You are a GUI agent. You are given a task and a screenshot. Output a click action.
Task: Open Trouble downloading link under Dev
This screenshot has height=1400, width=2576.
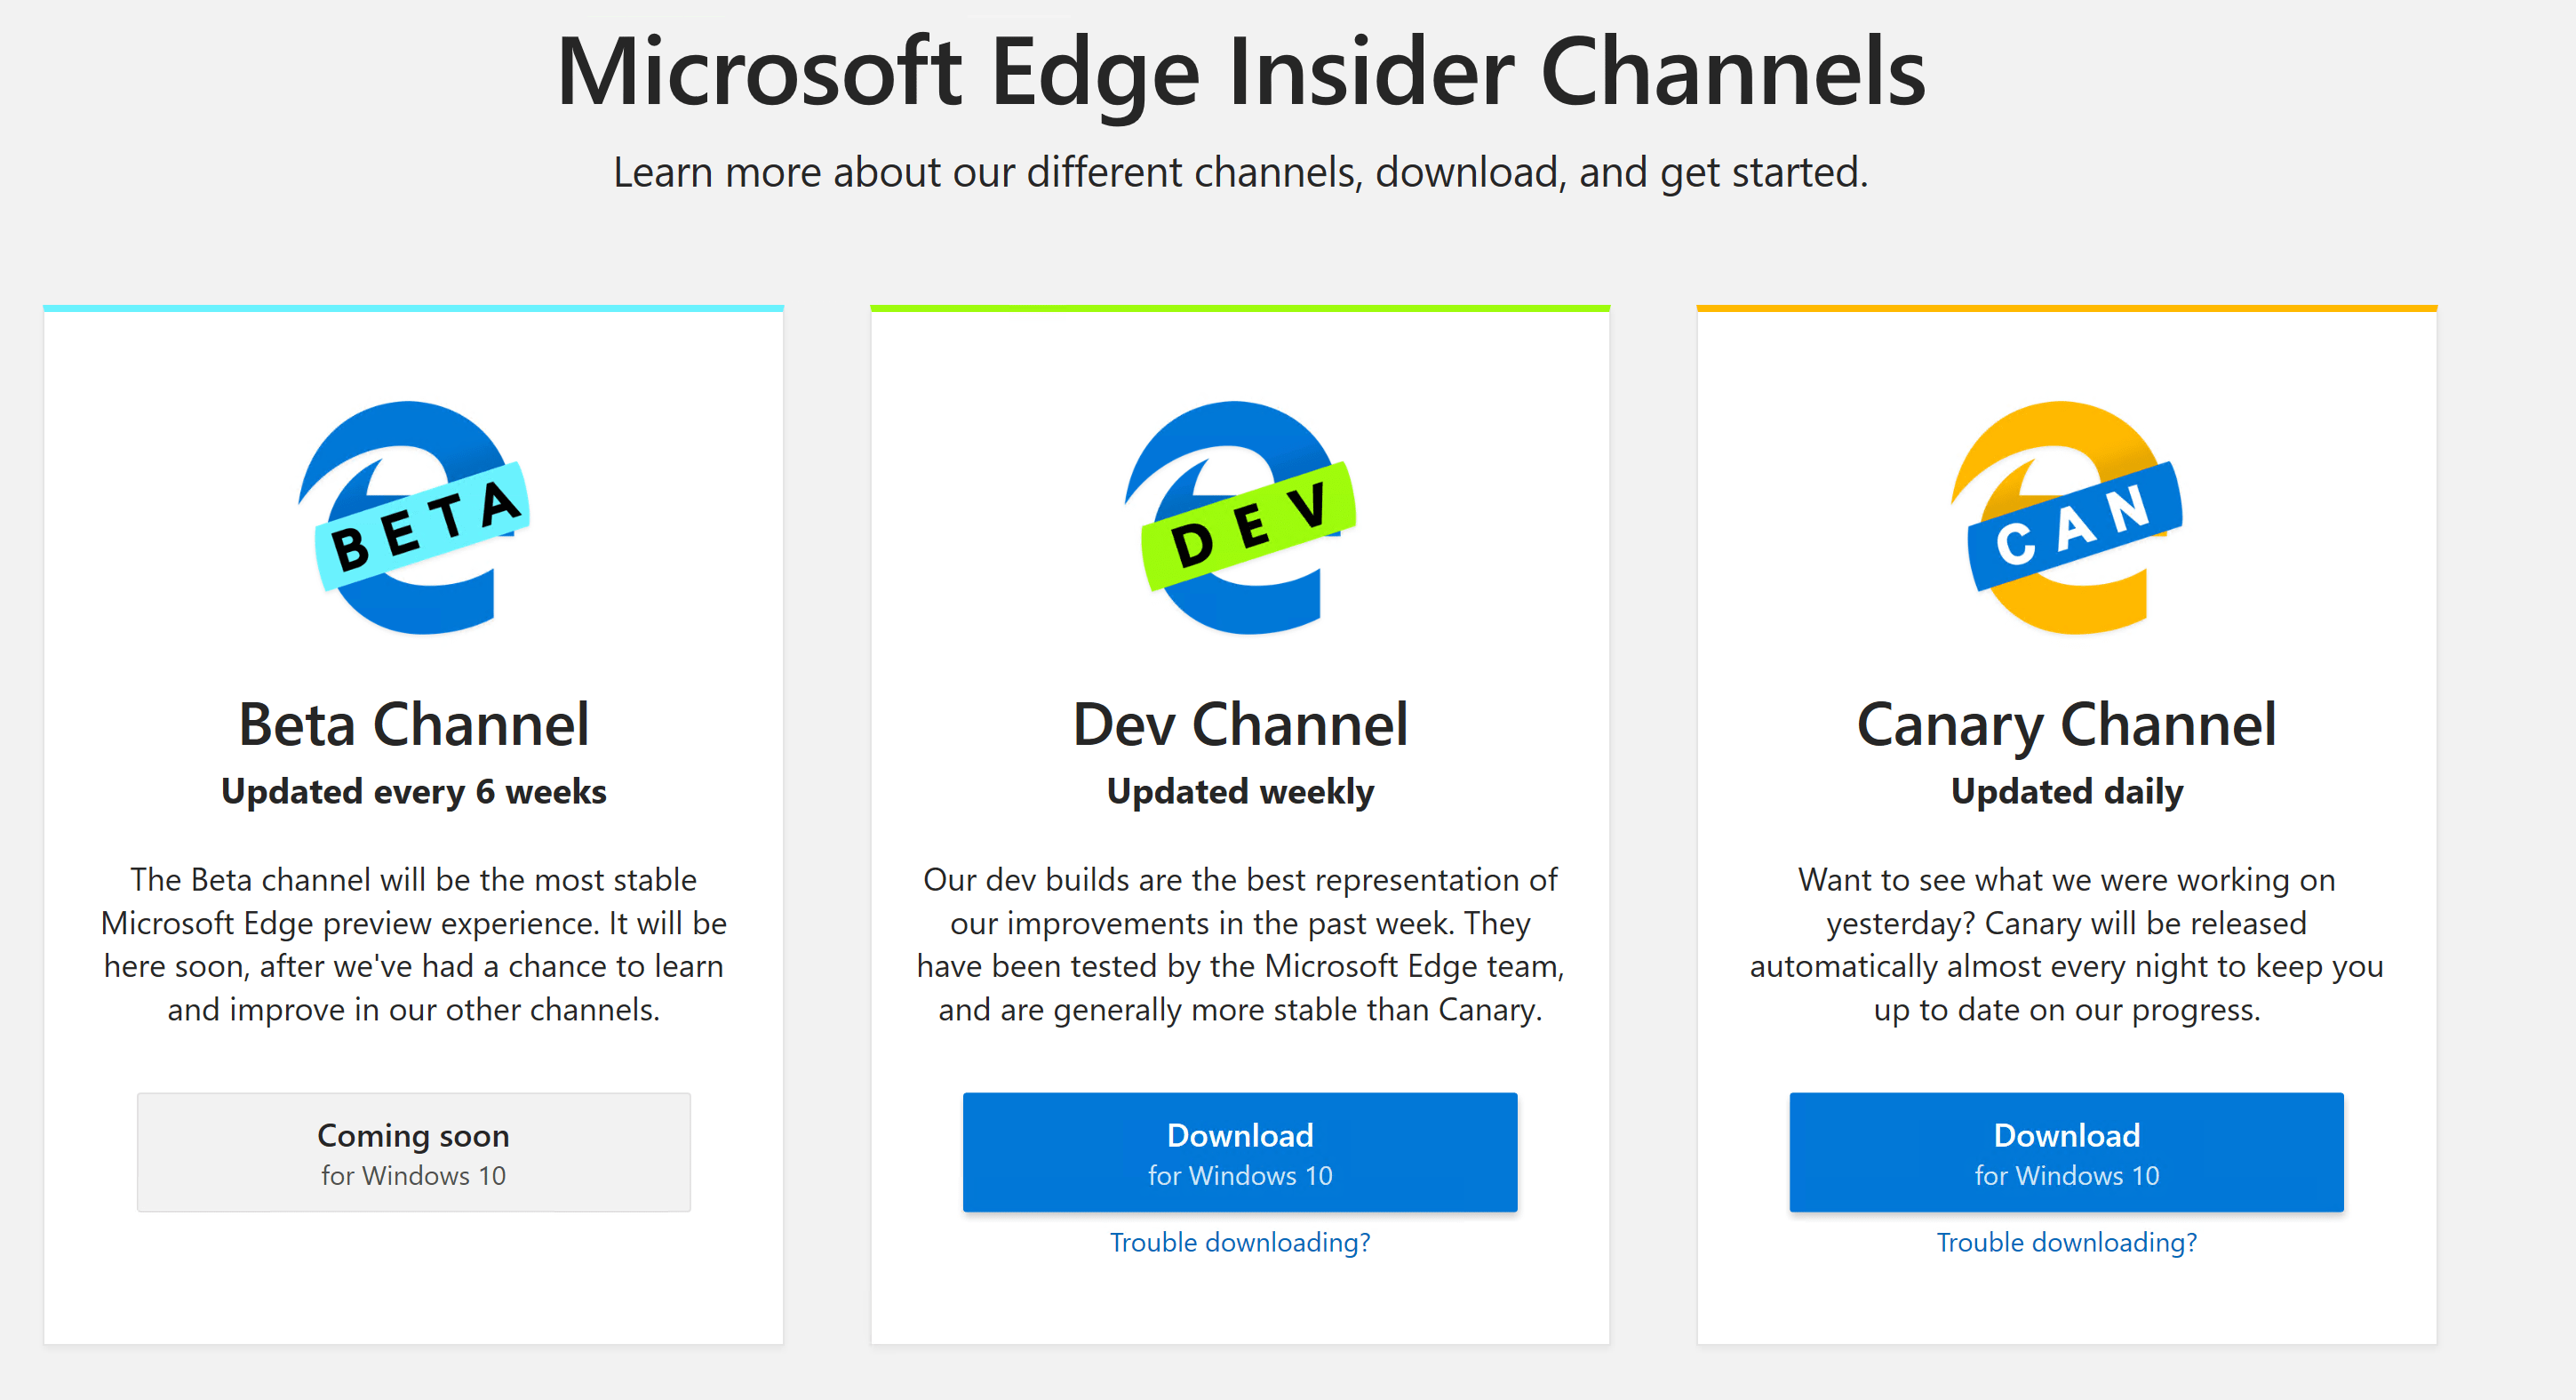(1240, 1242)
